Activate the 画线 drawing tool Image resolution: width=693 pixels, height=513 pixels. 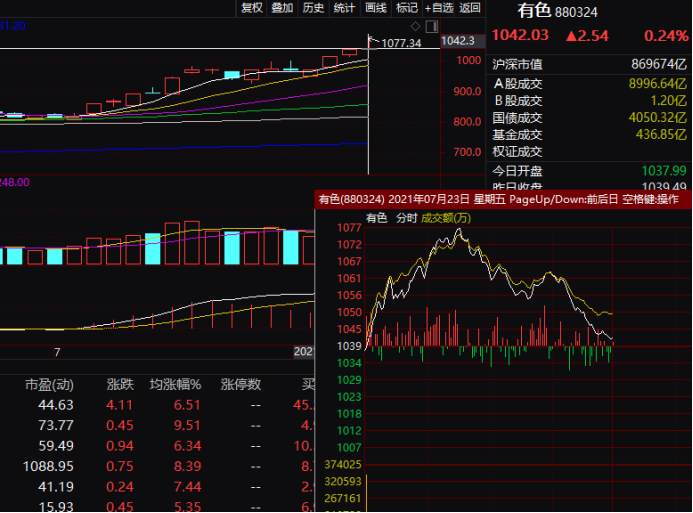(375, 8)
